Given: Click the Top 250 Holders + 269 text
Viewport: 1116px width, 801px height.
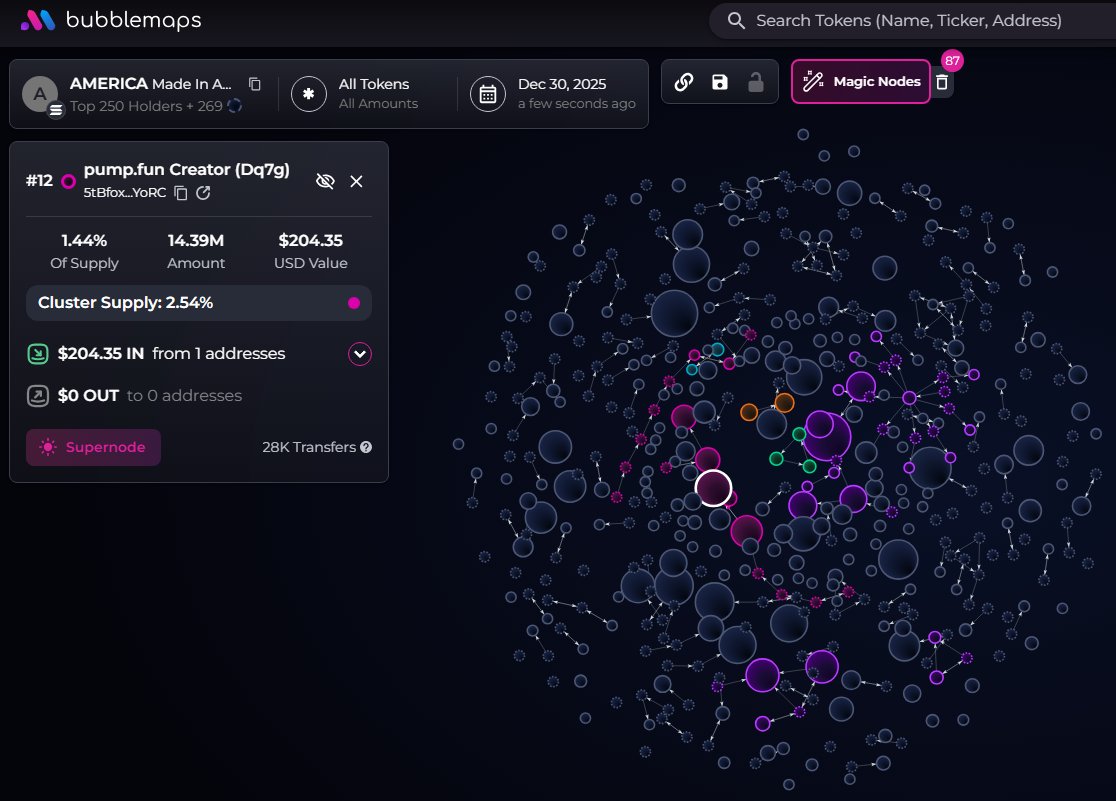Looking at the screenshot, I should [146, 106].
